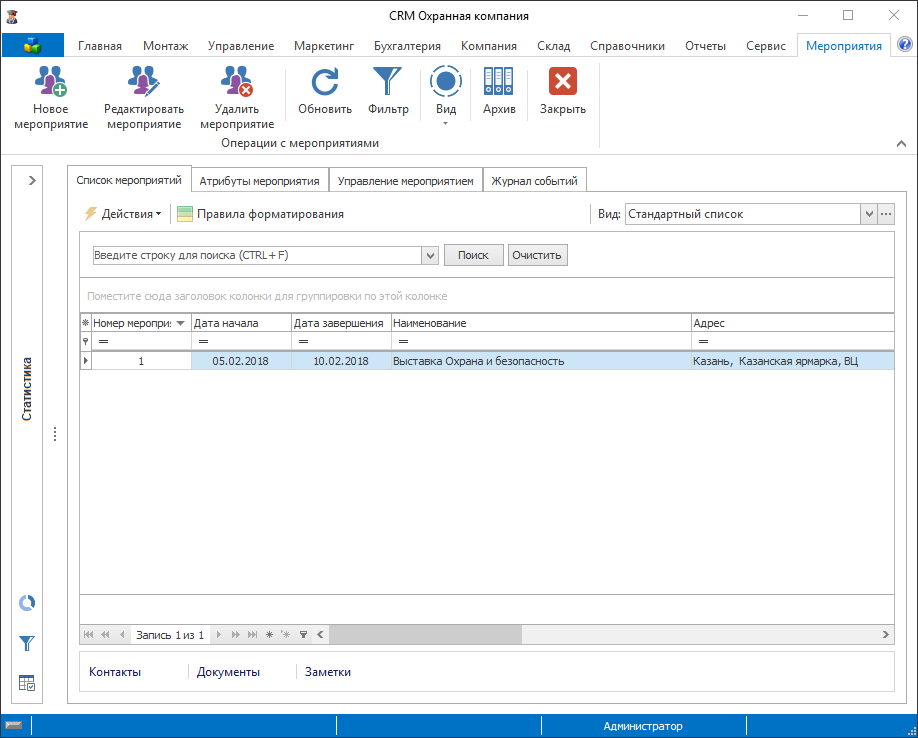
Task: Open the Отчеты ribbon tab
Action: pyautogui.click(x=705, y=46)
